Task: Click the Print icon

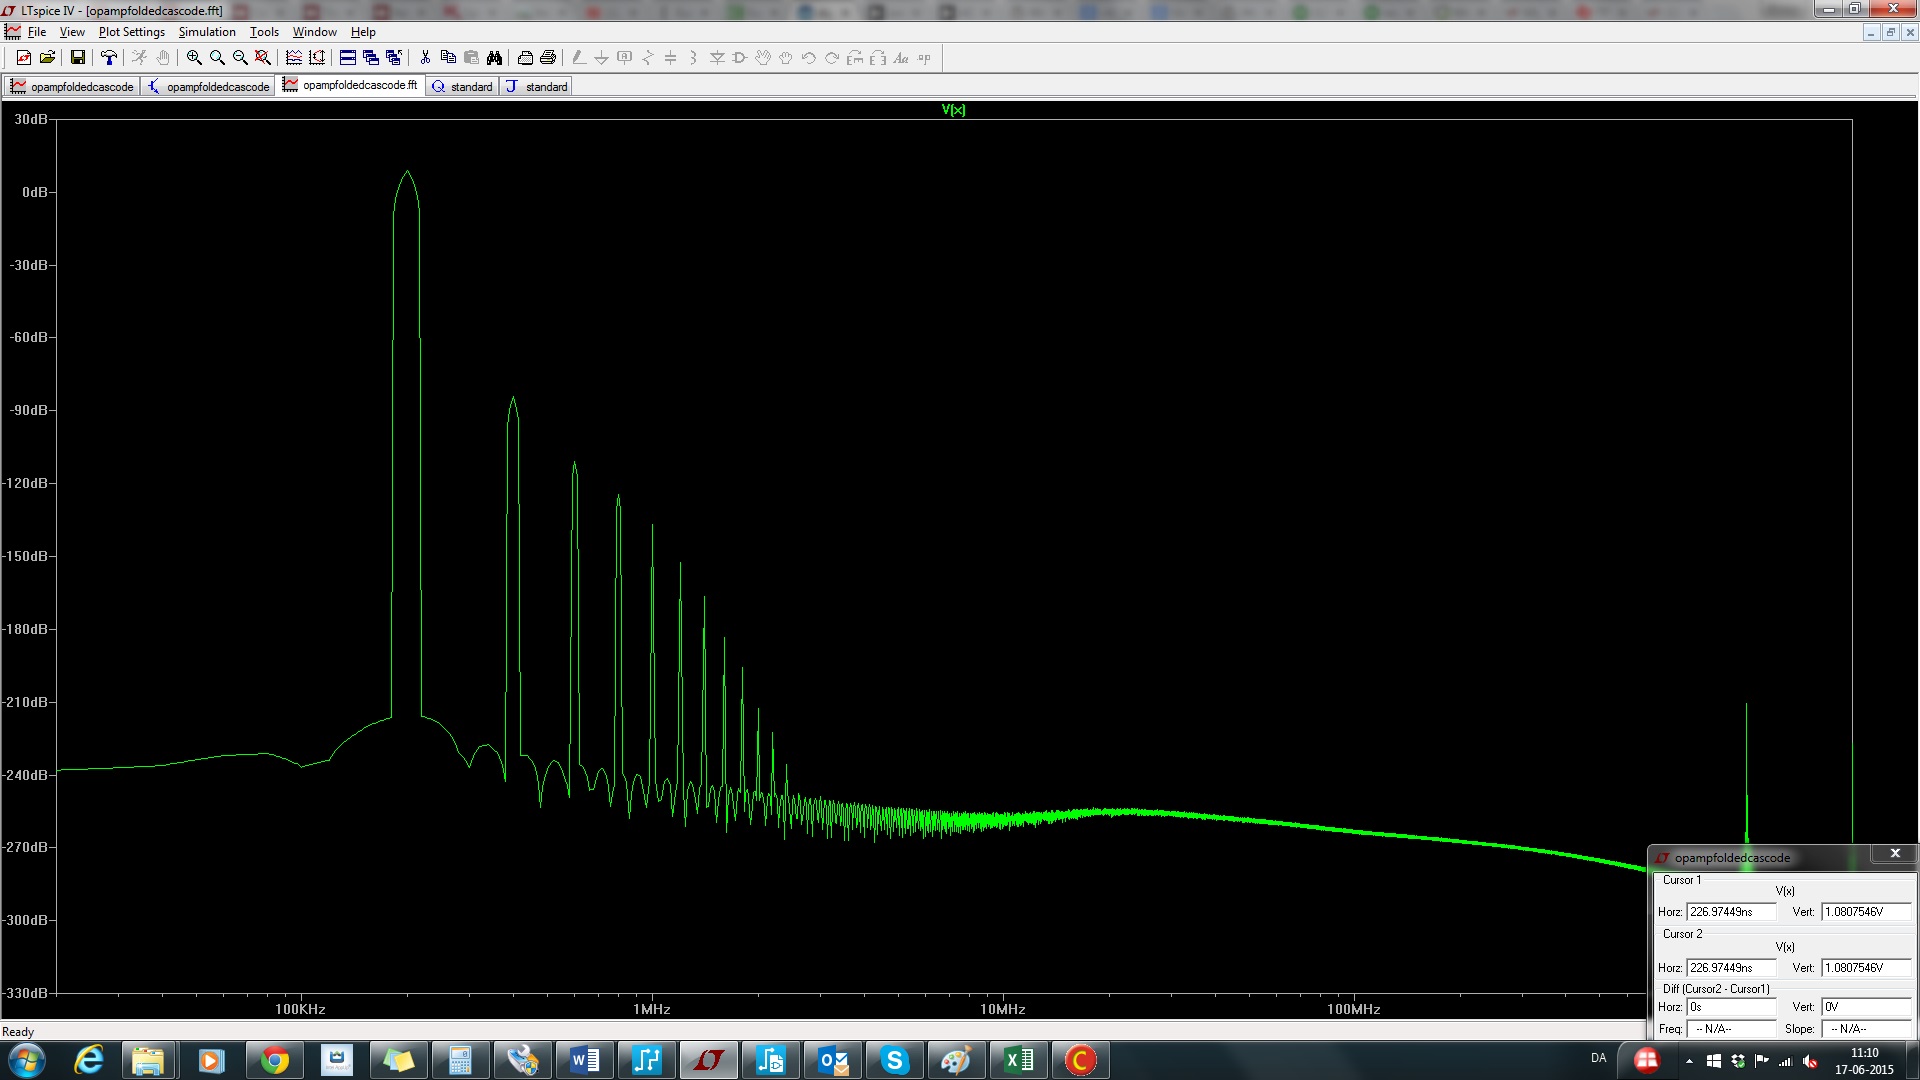Action: (x=548, y=58)
